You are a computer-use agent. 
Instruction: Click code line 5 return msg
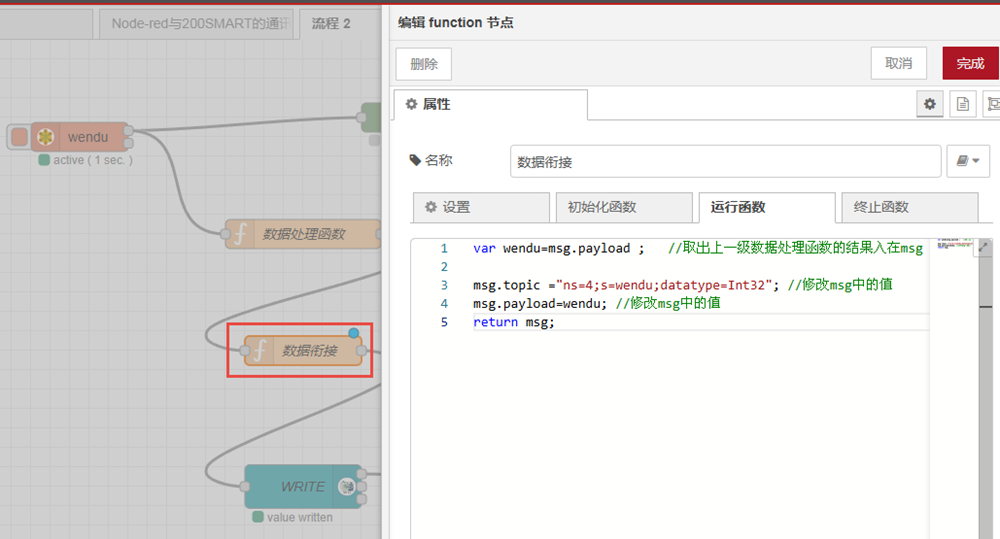(514, 322)
